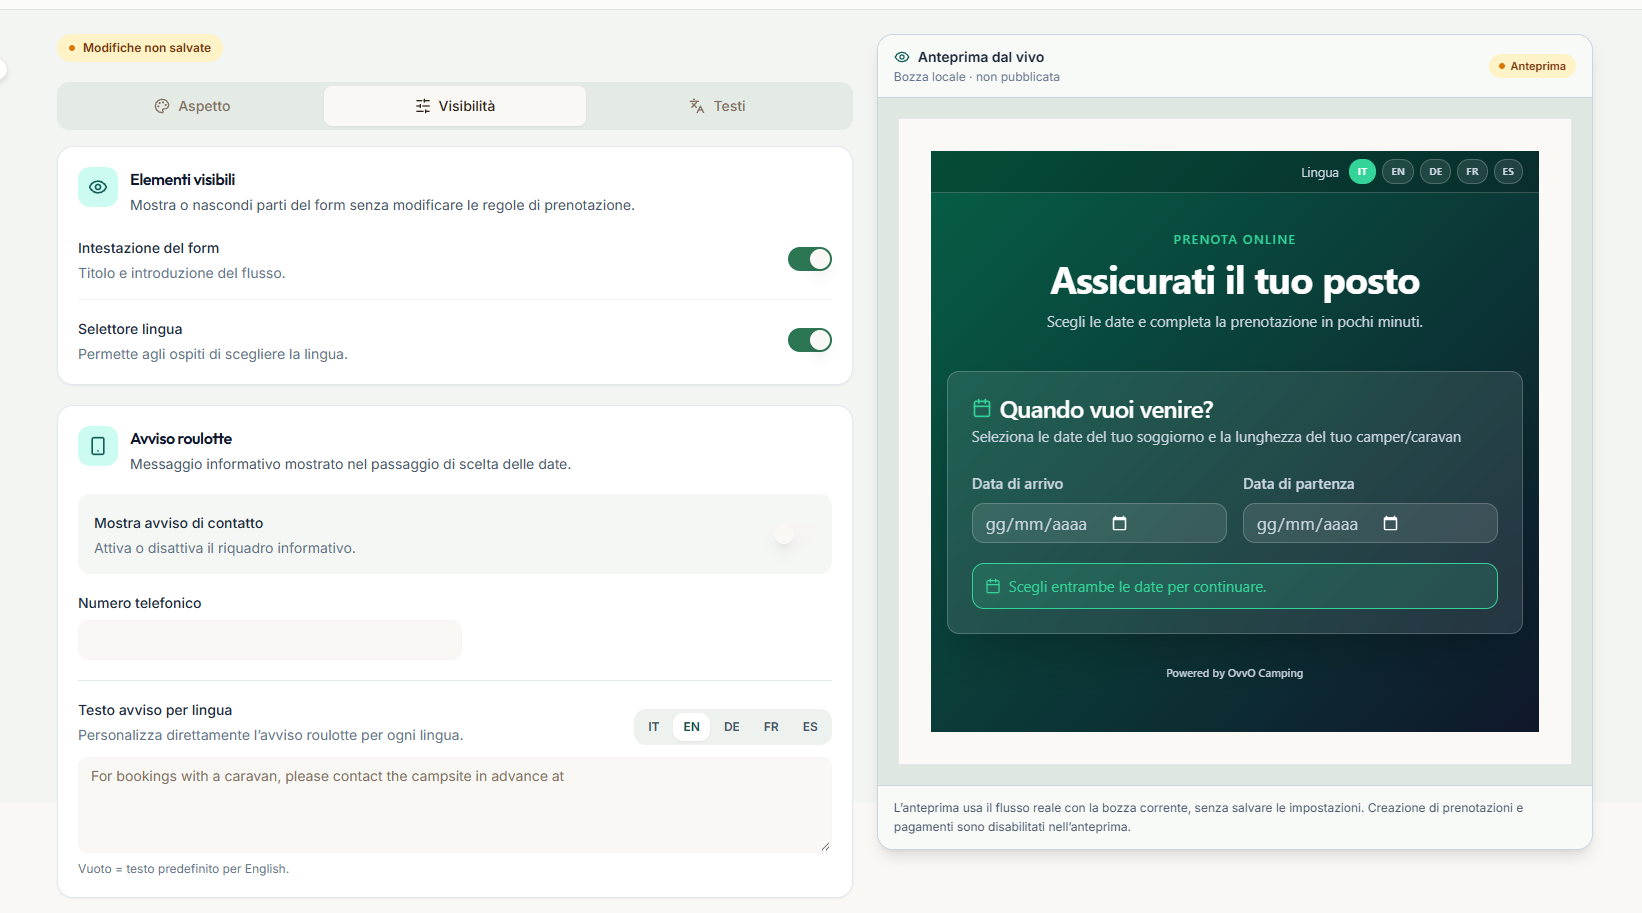Click the Numero telefonico input field
This screenshot has height=913, width=1642.
tap(270, 640)
